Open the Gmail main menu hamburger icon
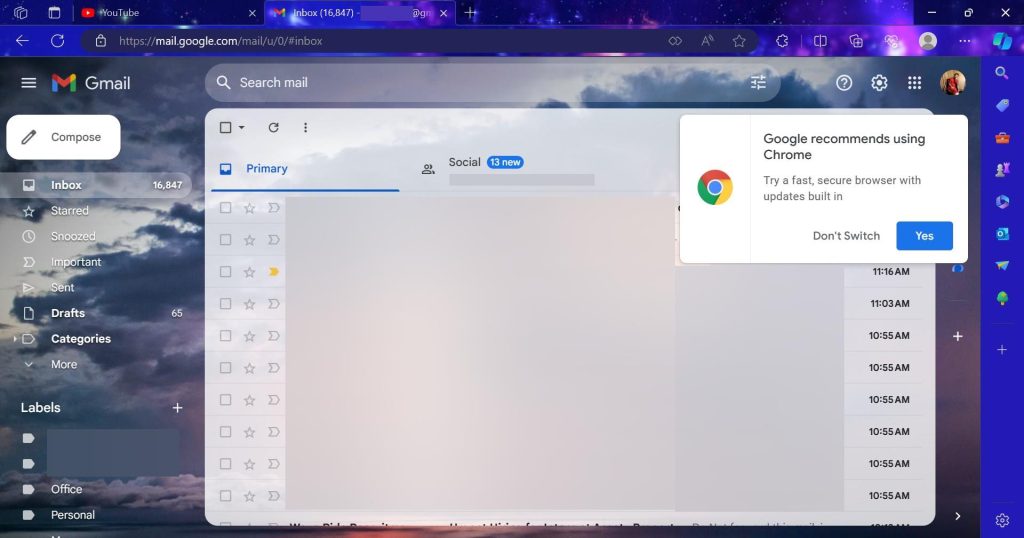This screenshot has height=538, width=1024. pos(28,83)
